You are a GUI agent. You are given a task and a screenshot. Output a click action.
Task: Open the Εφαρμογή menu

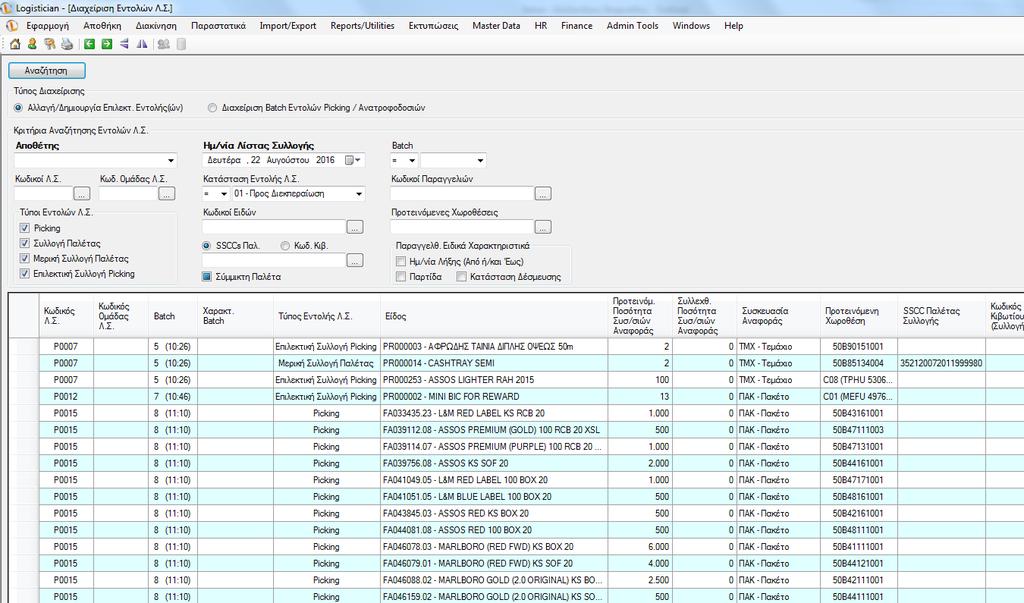pos(48,26)
